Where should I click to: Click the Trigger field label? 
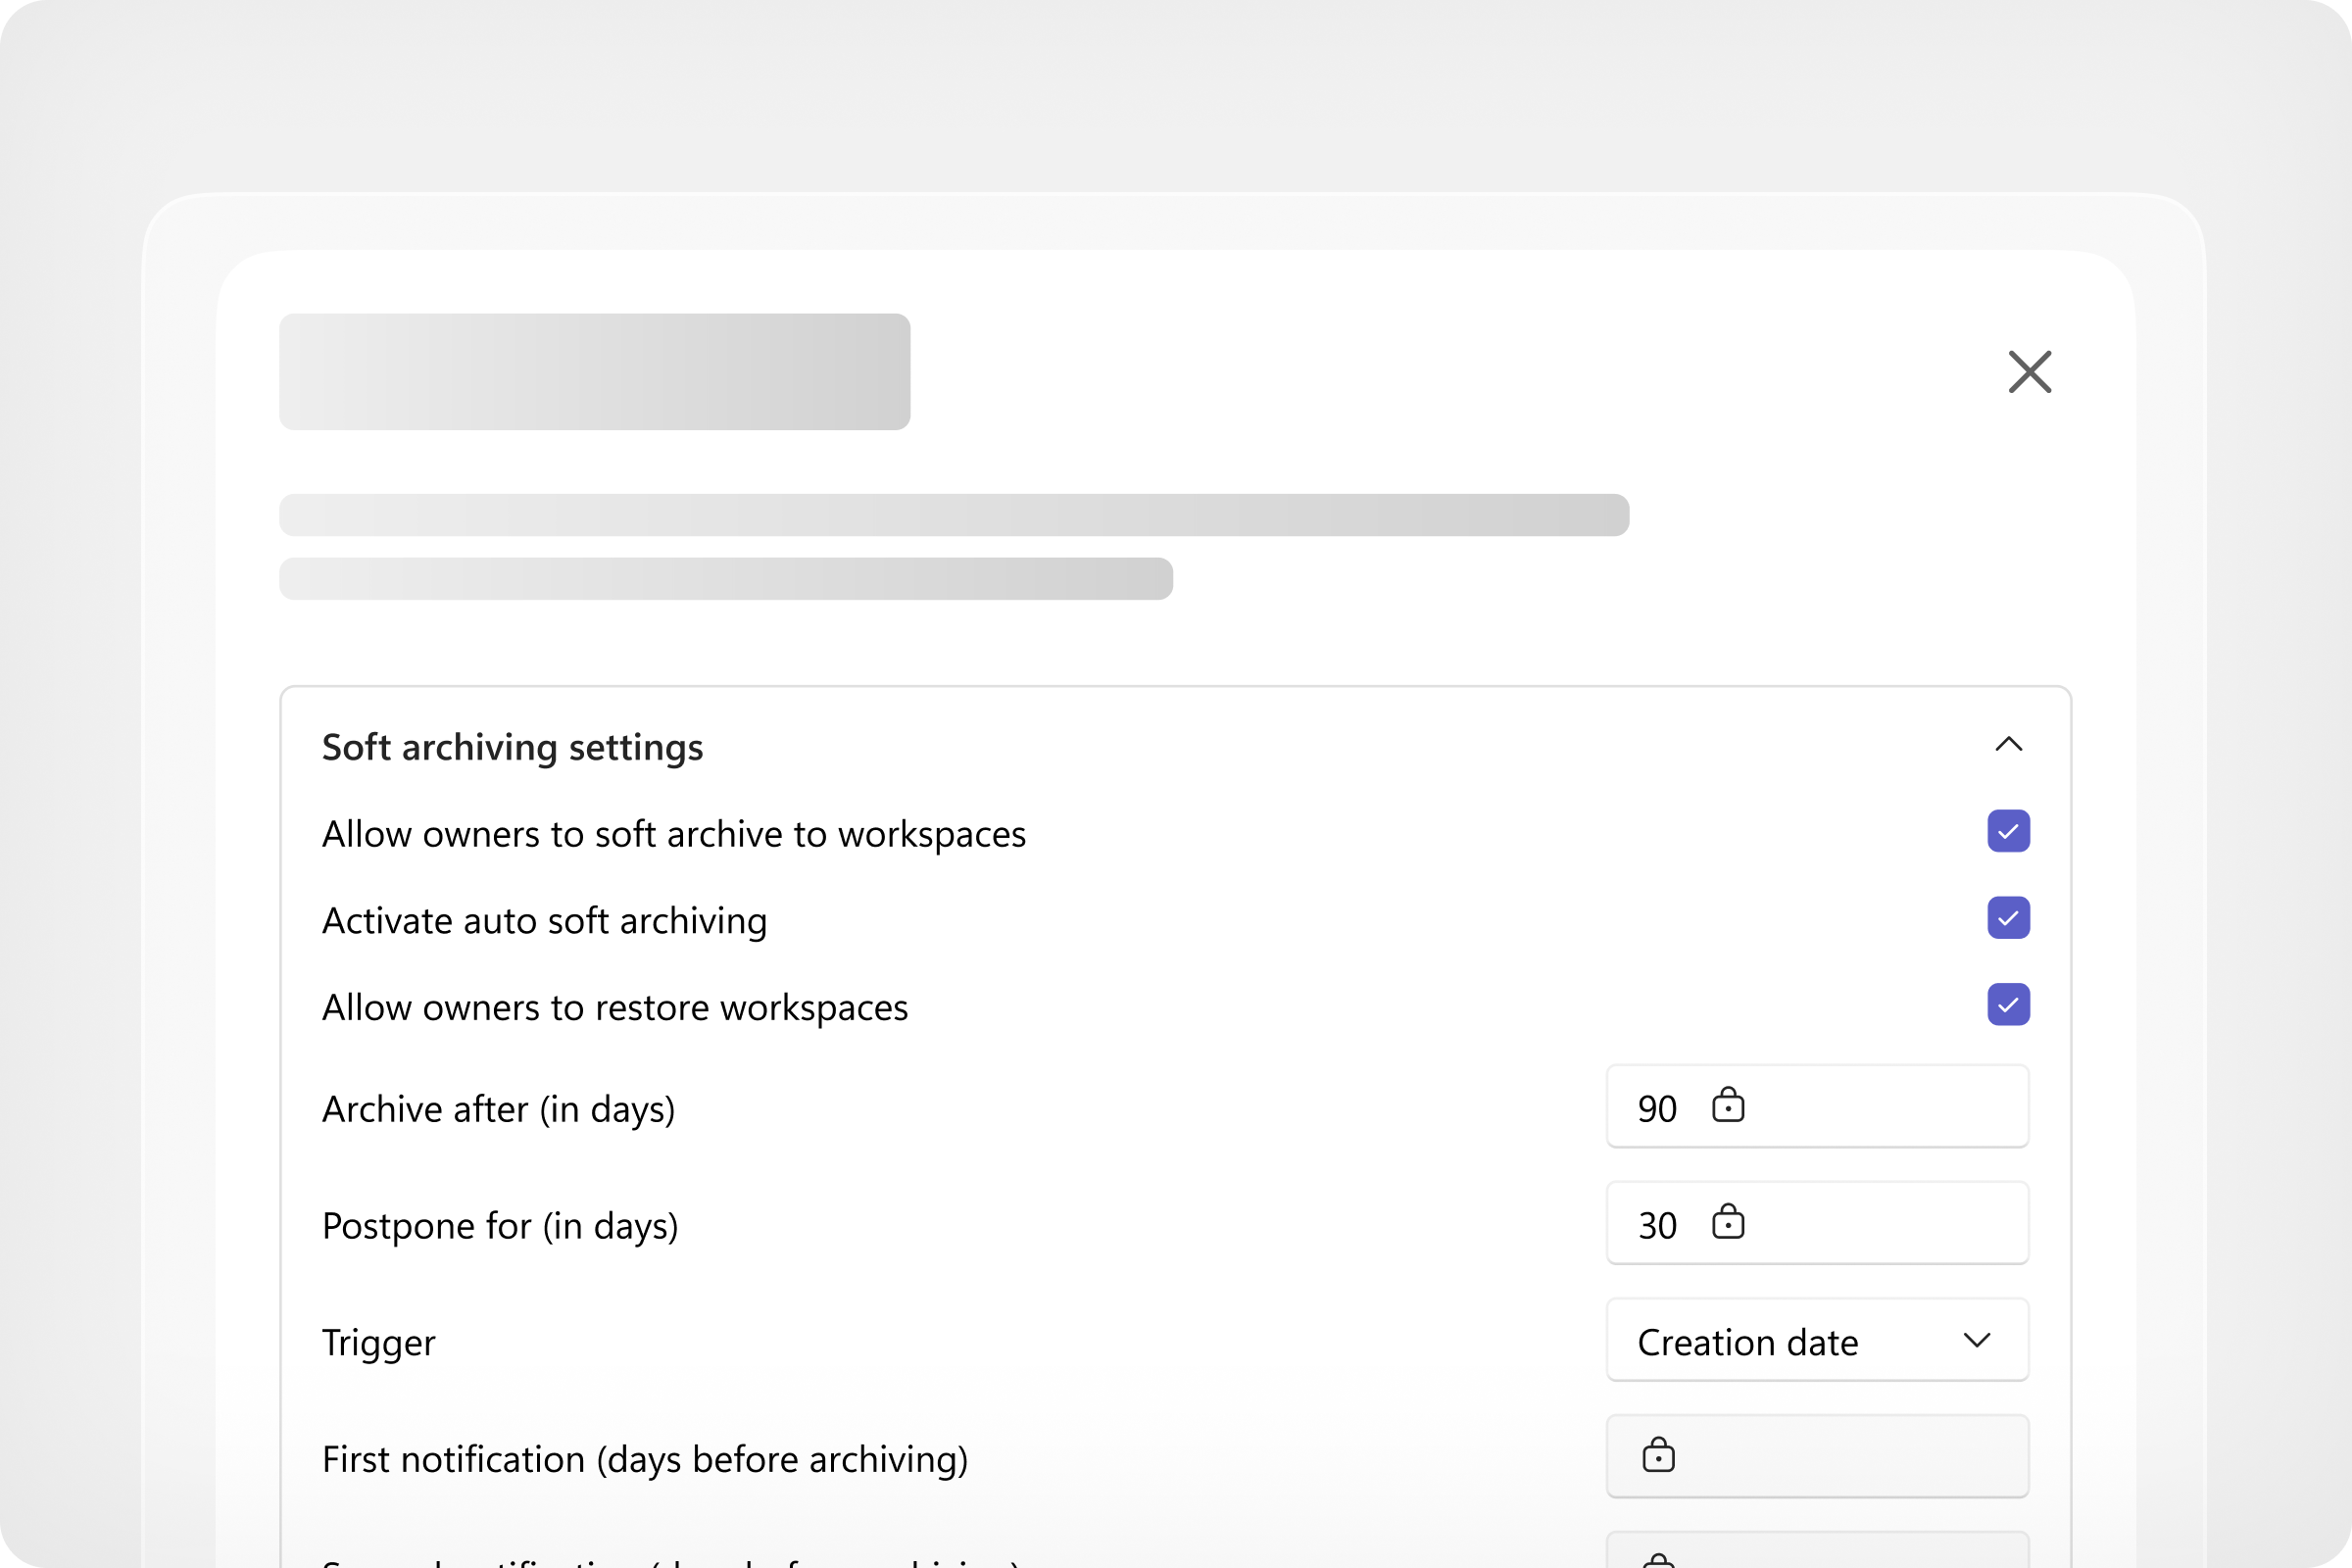(378, 1342)
